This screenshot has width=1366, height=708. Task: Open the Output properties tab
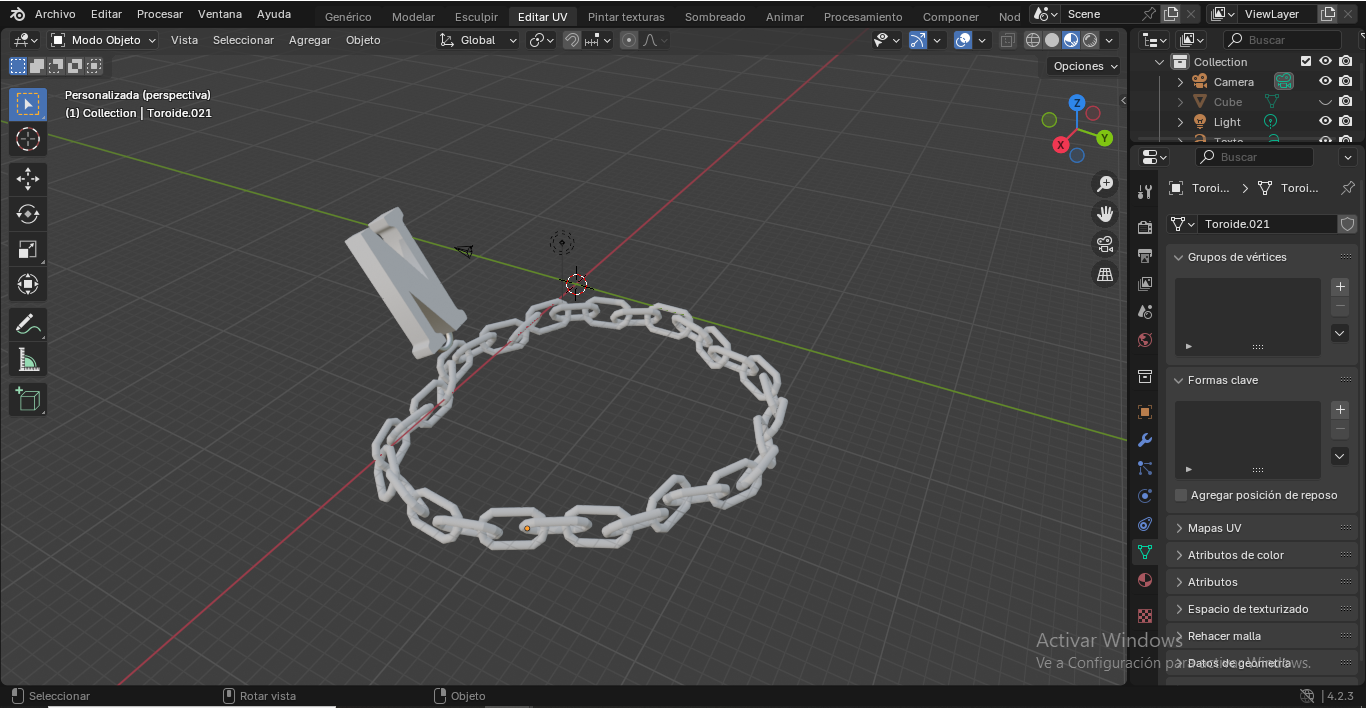1145,256
